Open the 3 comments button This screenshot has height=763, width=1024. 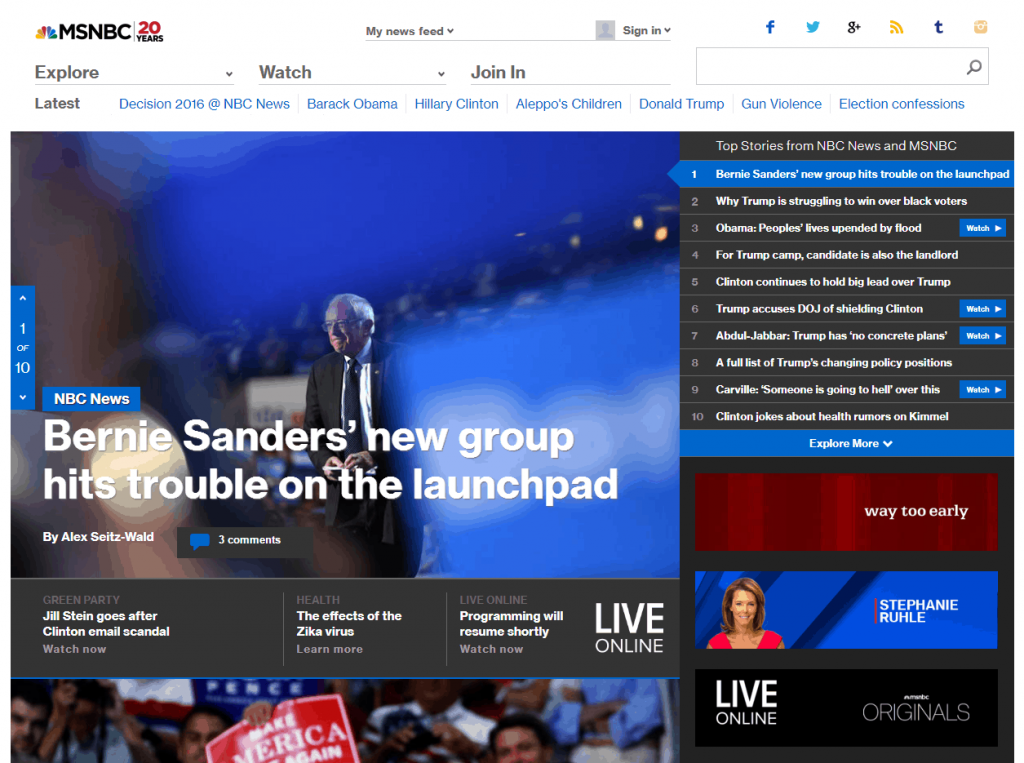pos(244,541)
